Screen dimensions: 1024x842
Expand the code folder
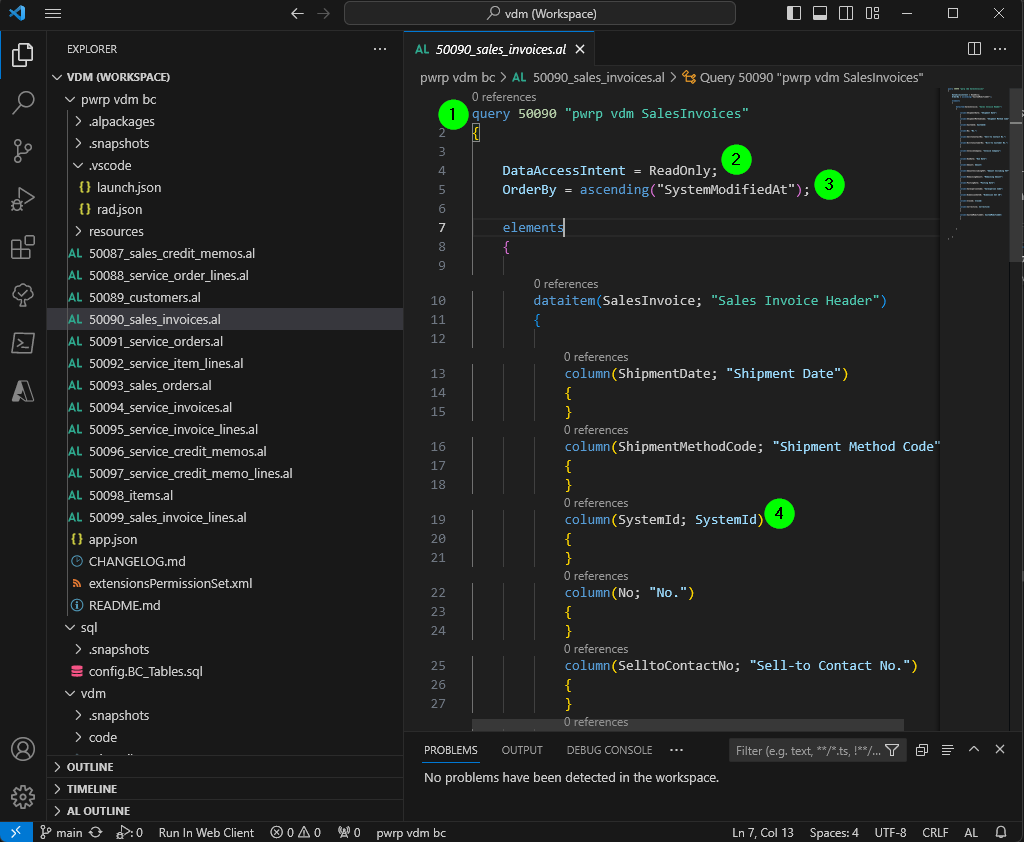225,737
